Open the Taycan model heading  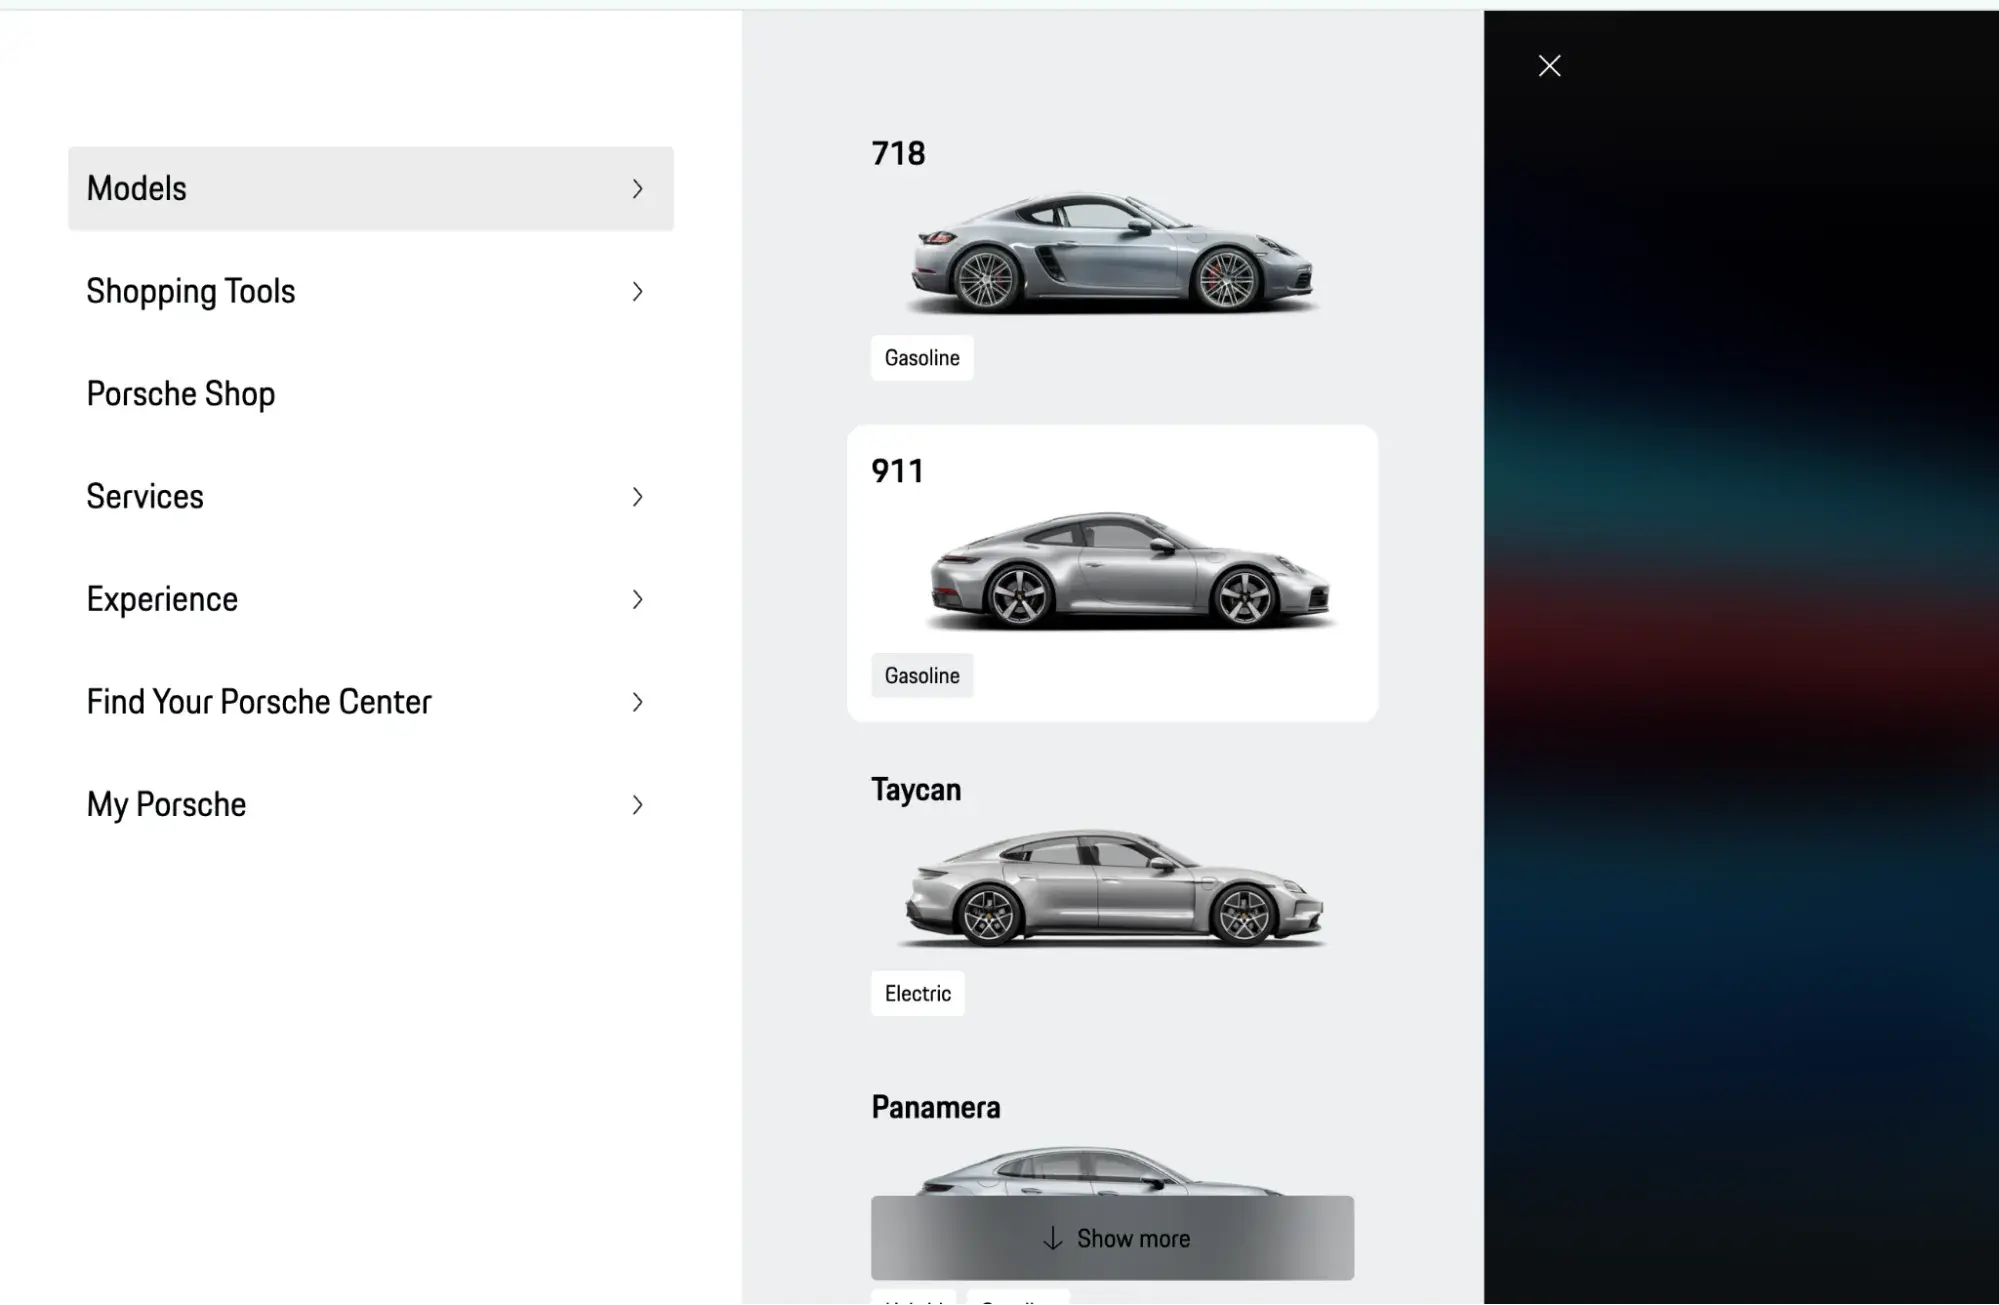tap(915, 790)
